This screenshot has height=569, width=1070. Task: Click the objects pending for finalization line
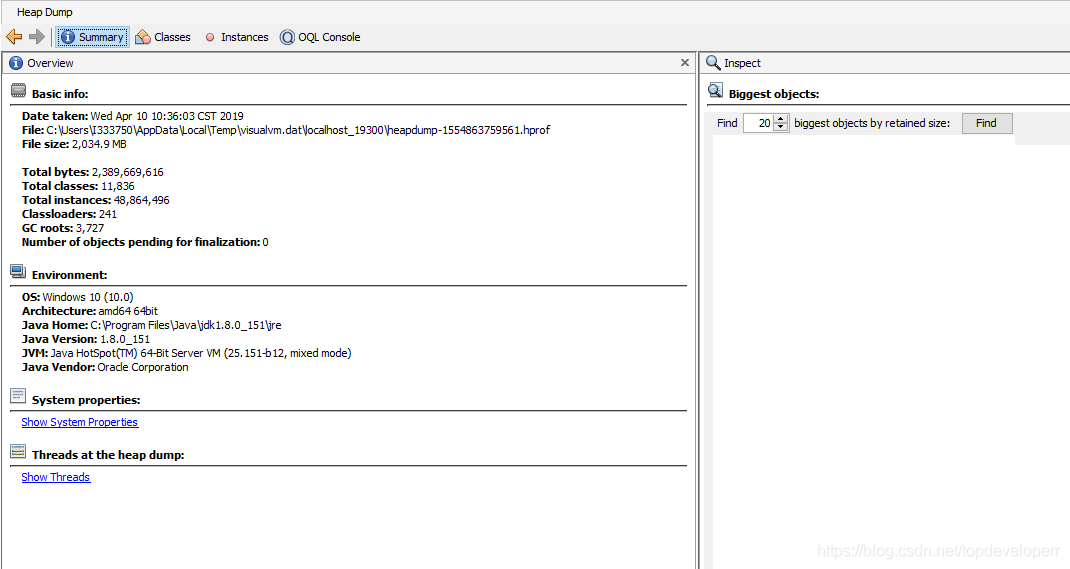(x=145, y=242)
